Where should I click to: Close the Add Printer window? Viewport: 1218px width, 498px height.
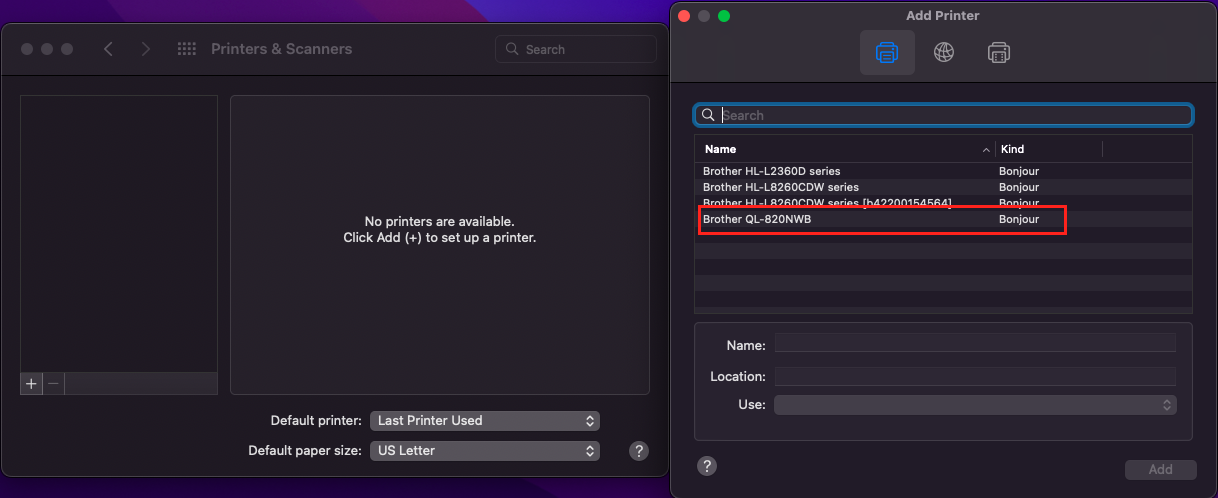coord(685,16)
